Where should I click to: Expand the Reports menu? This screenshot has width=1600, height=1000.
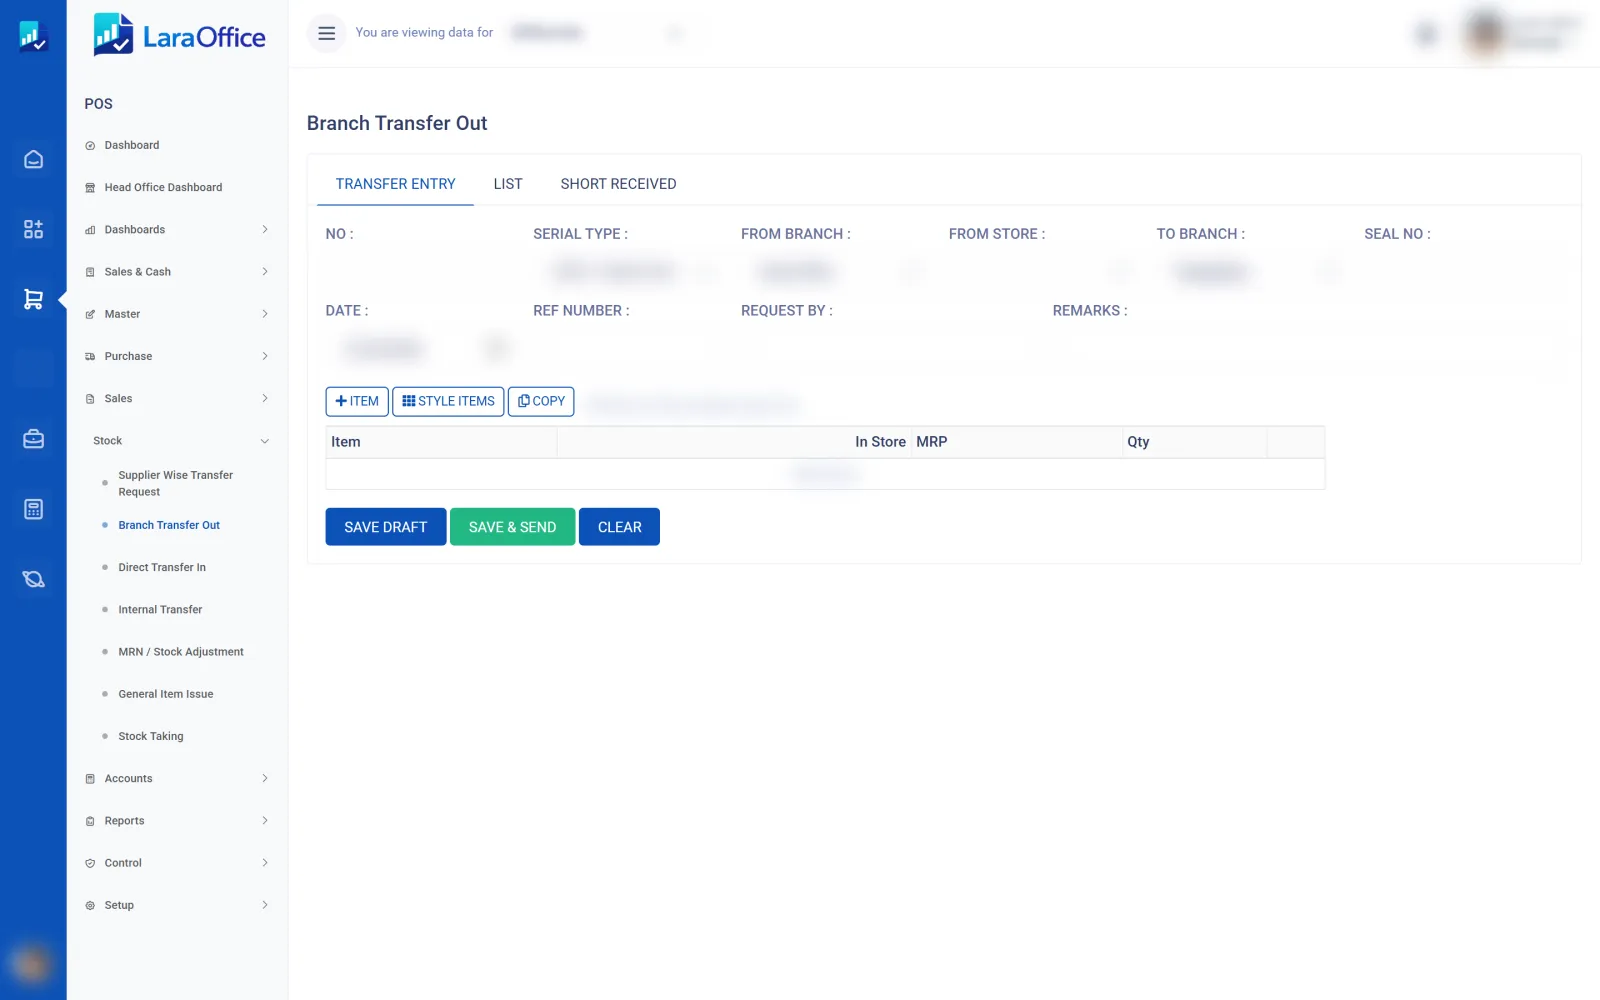point(177,820)
